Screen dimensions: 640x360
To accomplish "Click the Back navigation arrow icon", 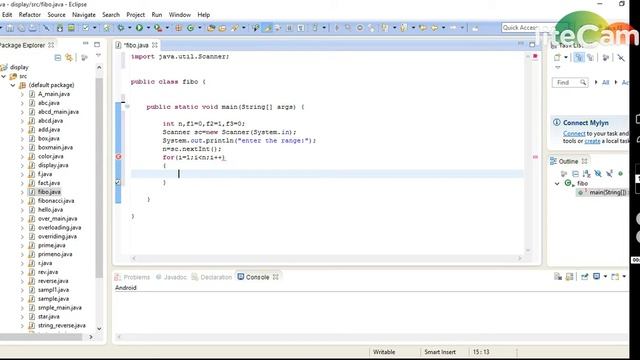I will (x=435, y=28).
